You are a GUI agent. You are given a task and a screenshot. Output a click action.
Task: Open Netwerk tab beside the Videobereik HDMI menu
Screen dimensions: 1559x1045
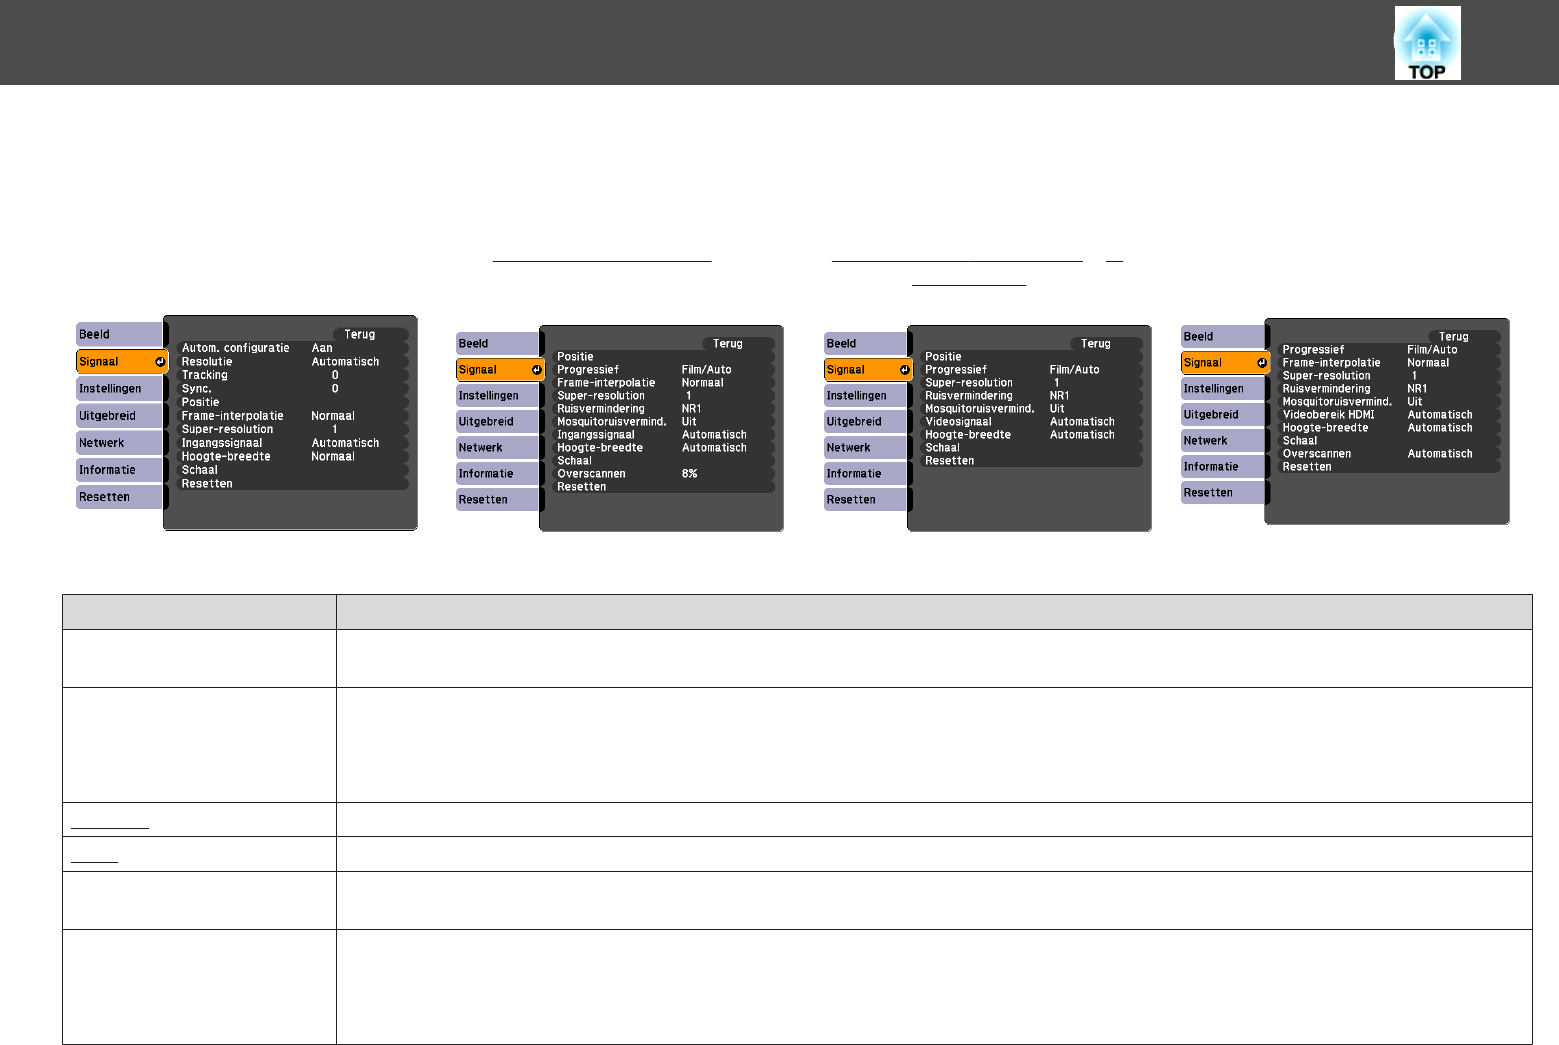[x=1223, y=440]
